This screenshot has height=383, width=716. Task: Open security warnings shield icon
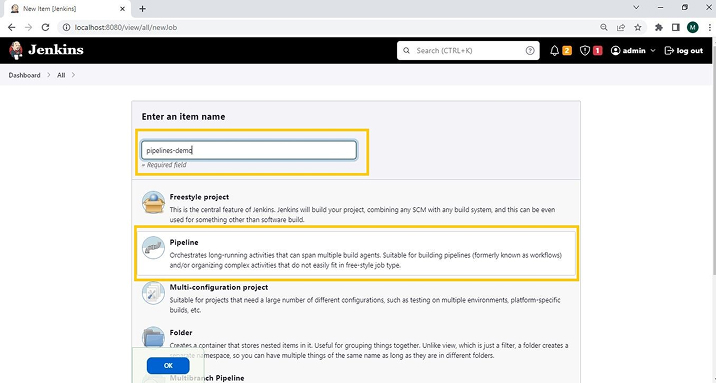point(584,51)
